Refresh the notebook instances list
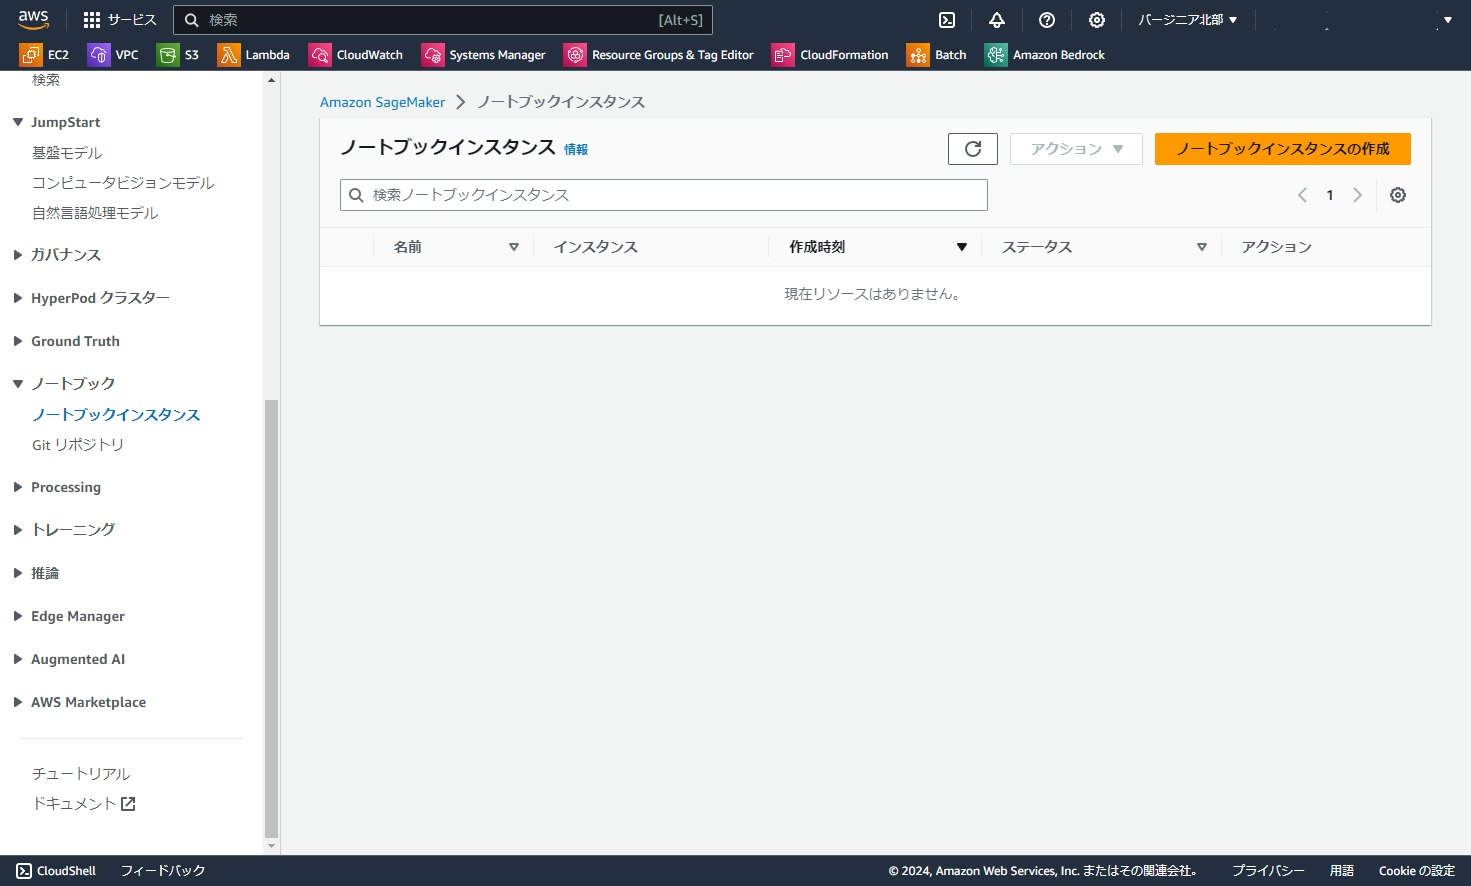1471x886 pixels. [972, 148]
